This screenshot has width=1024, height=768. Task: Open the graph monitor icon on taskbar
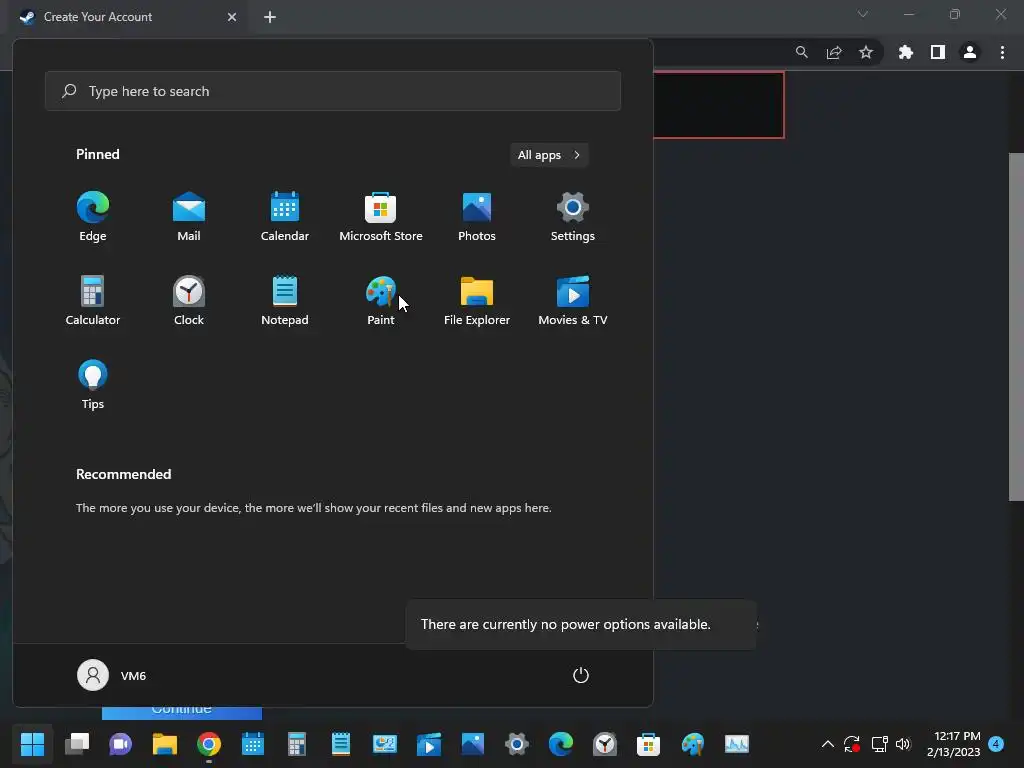click(x=737, y=744)
